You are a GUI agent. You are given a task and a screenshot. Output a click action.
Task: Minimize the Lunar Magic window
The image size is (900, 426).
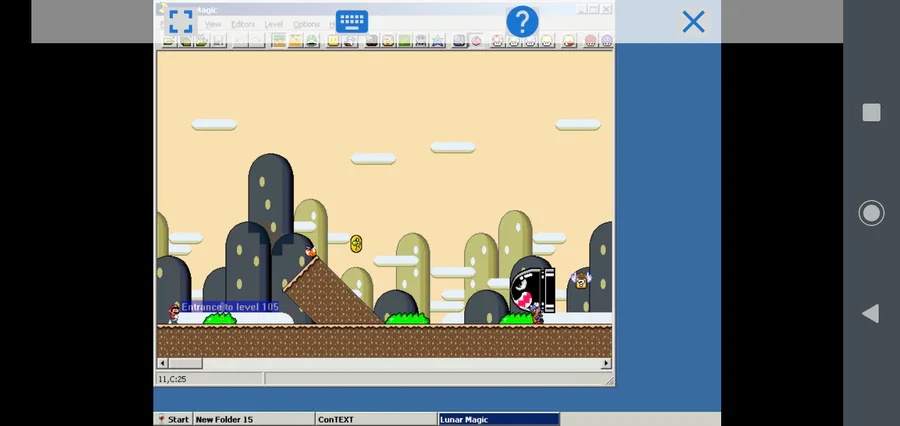(x=581, y=9)
